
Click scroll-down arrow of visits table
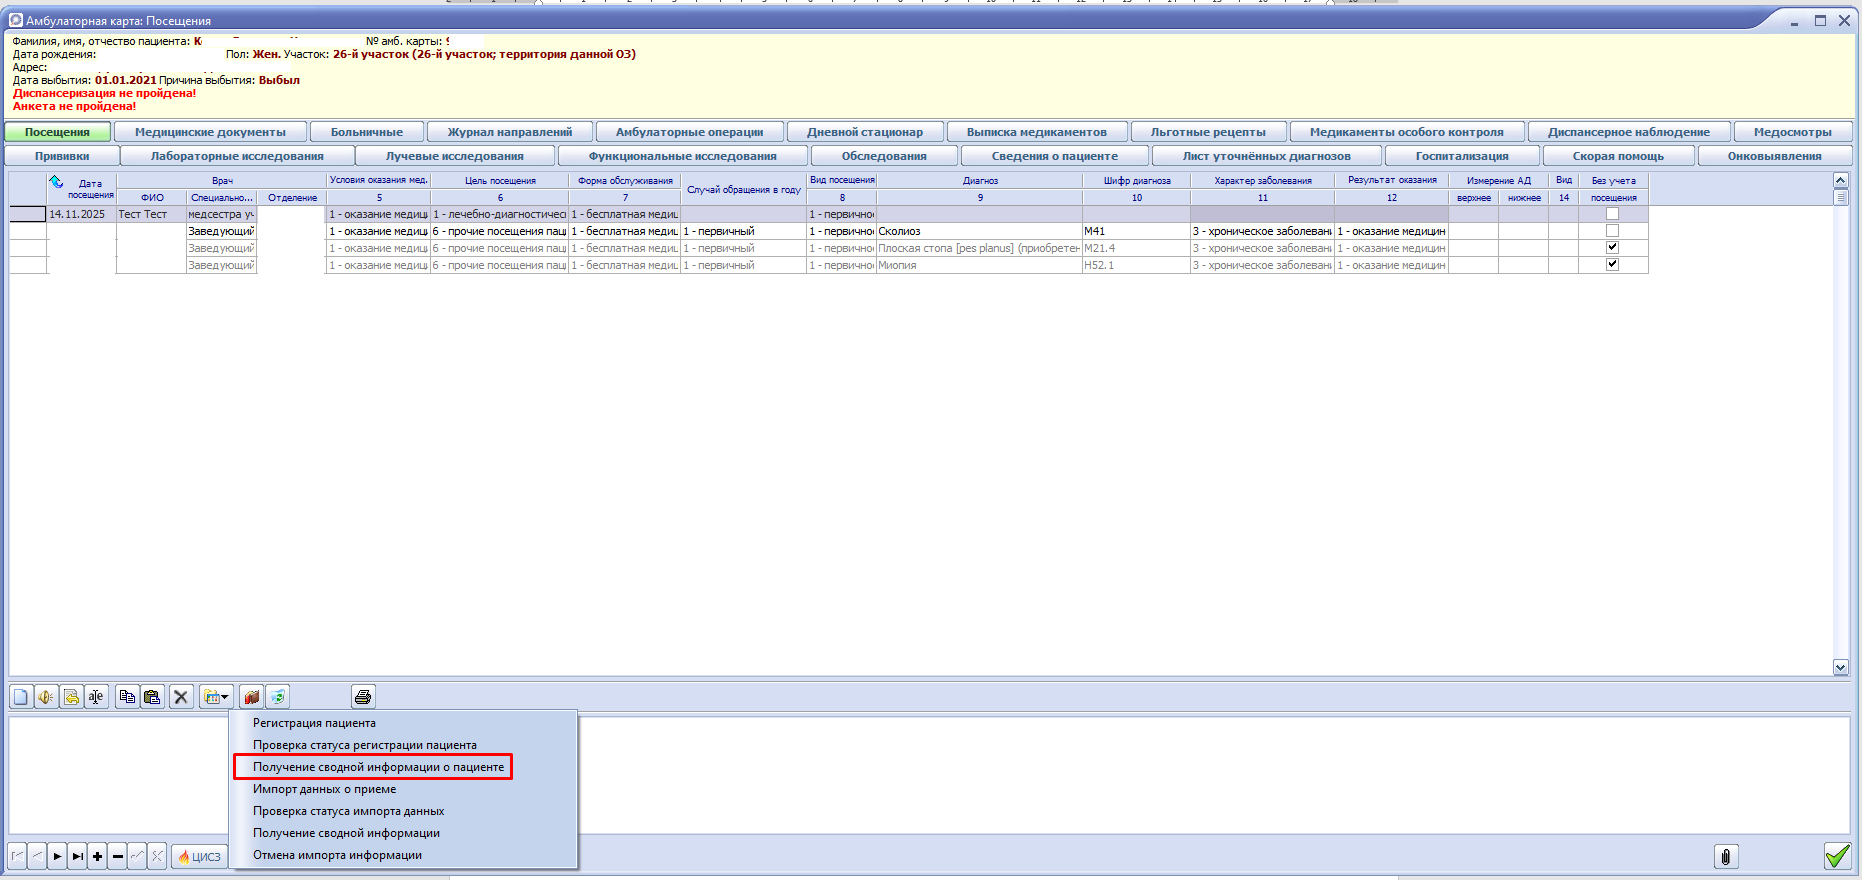pos(1840,667)
